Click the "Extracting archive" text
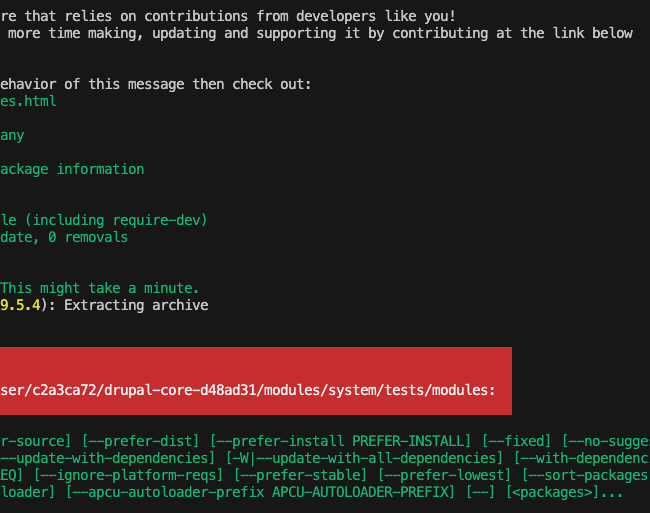The width and height of the screenshot is (650, 513). pos(136,305)
